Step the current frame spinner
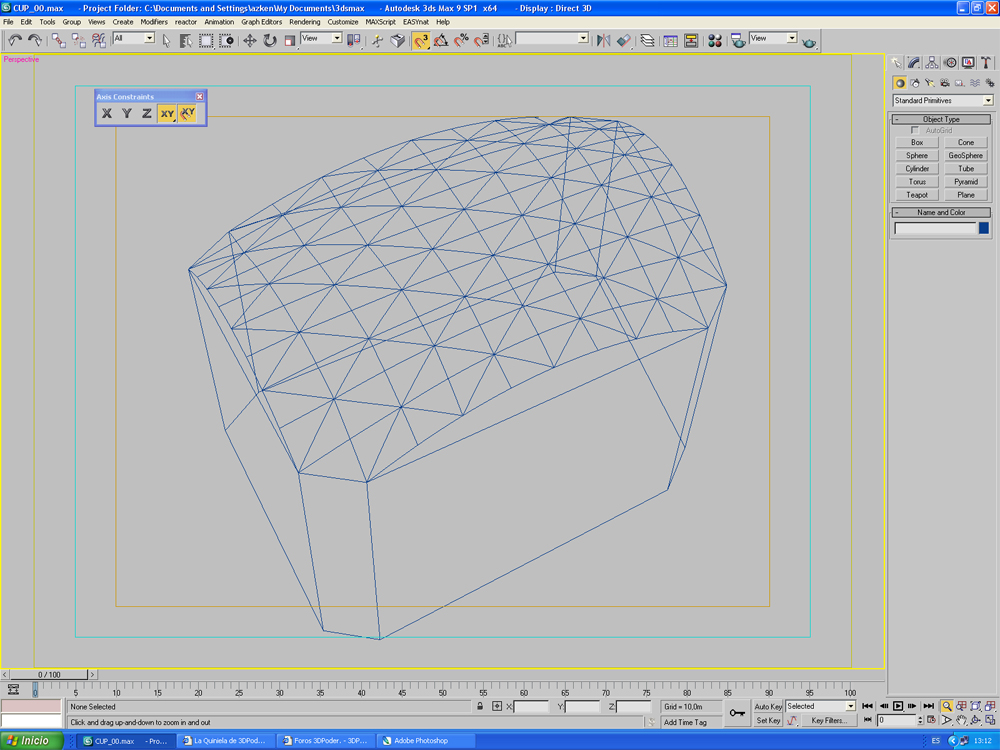 tap(920, 720)
